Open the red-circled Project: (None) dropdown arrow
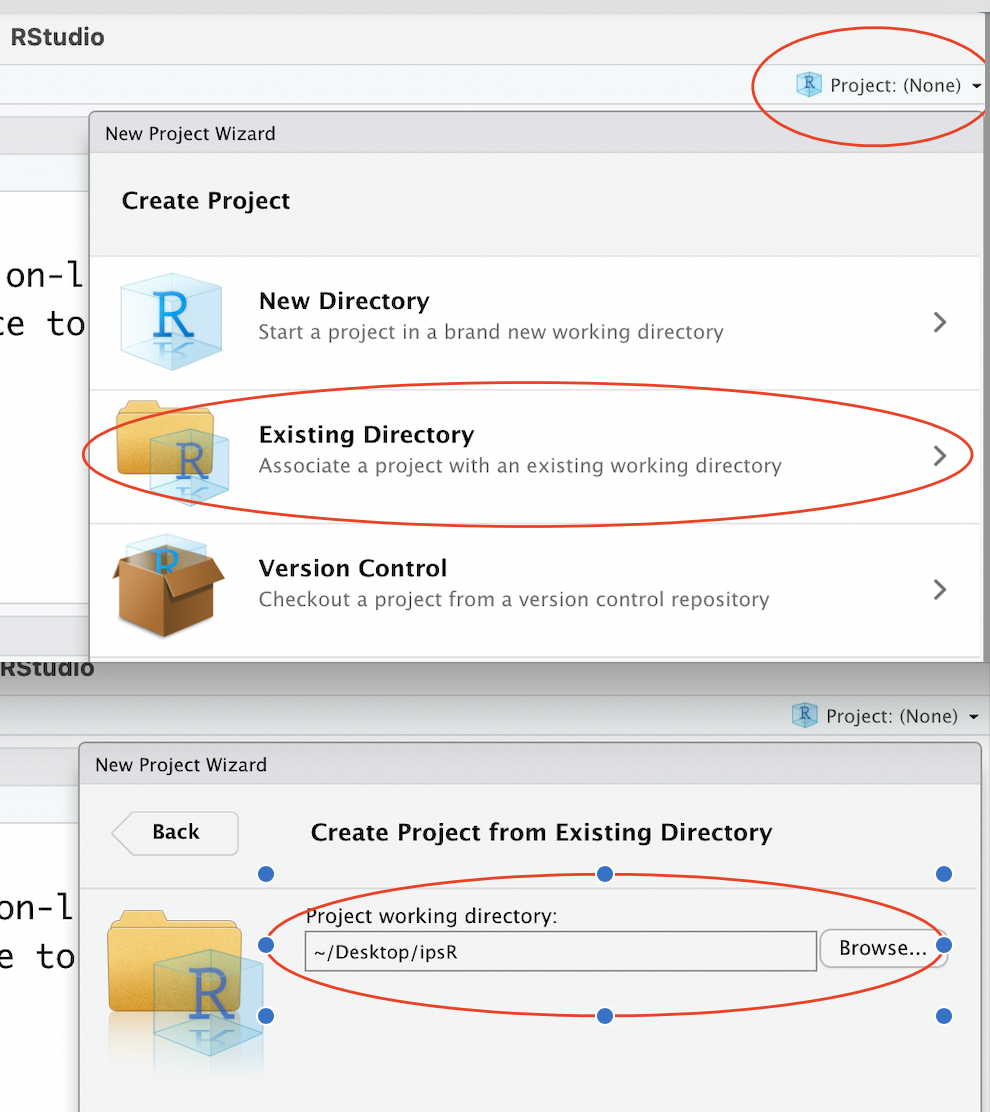The height and width of the screenshot is (1112, 990). click(976, 87)
